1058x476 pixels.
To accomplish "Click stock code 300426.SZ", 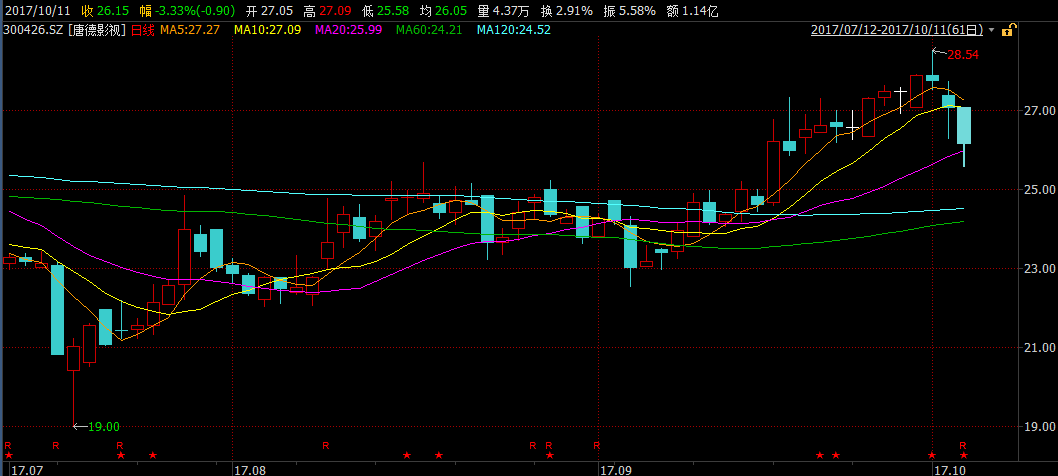I will click(33, 30).
